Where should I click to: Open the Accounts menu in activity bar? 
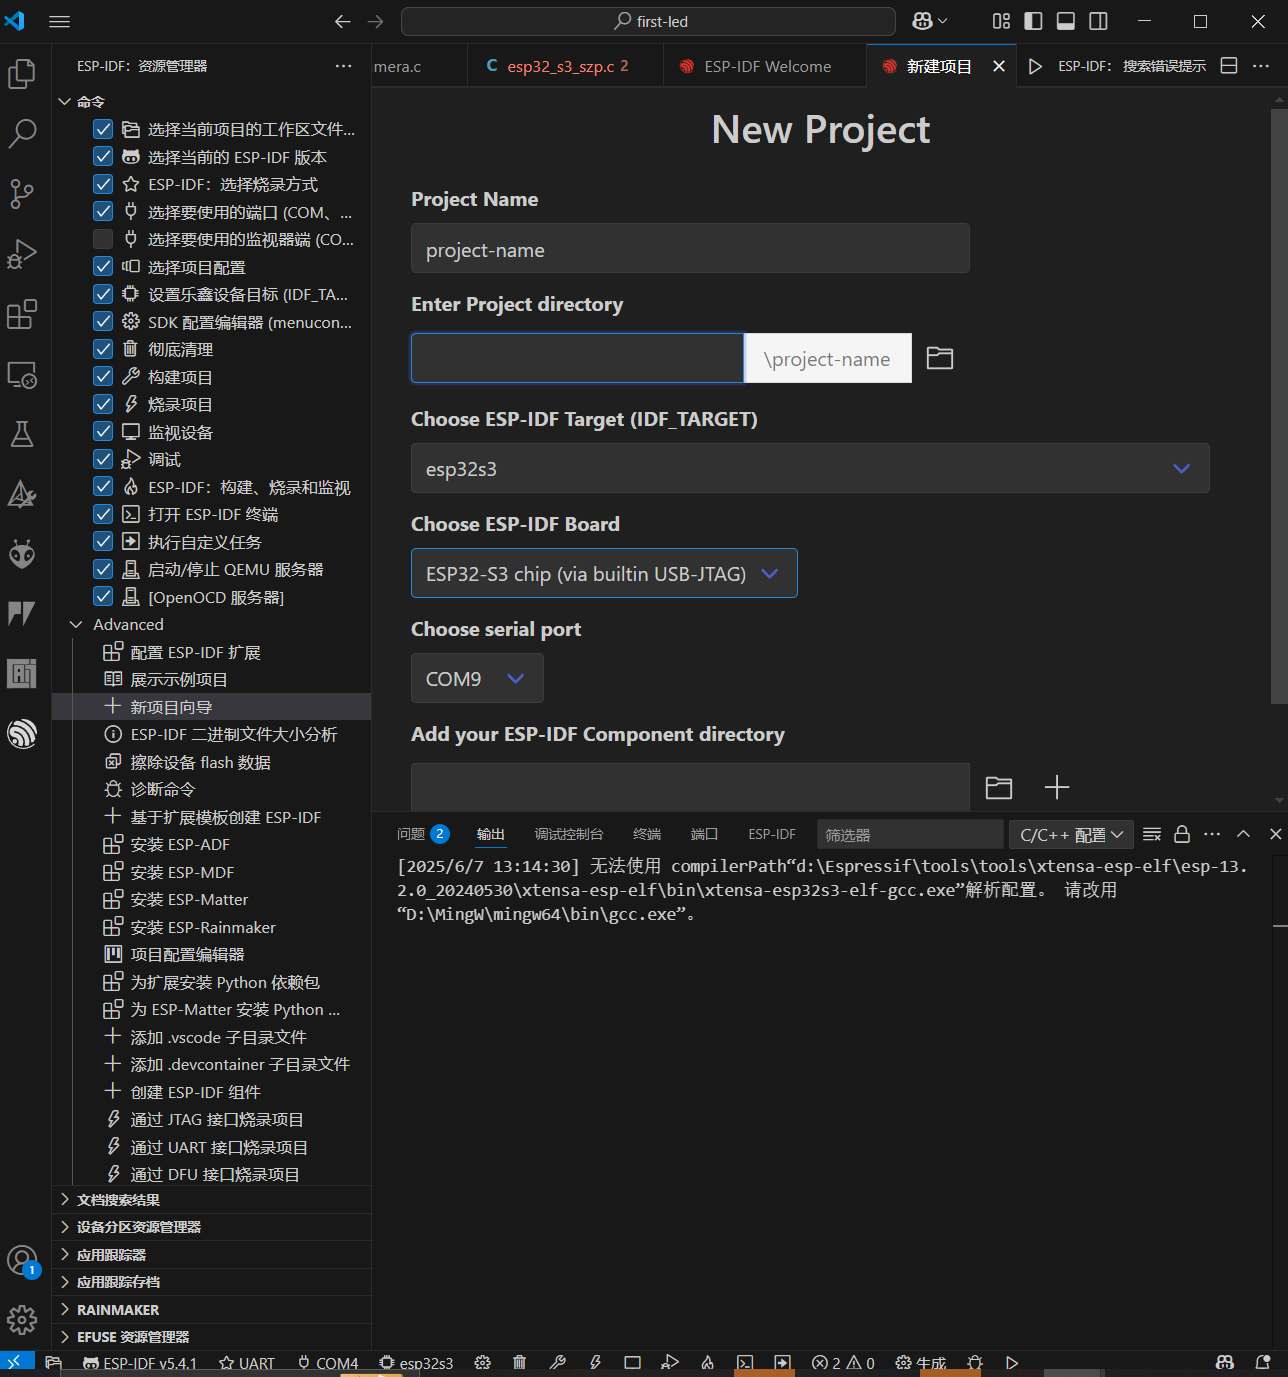(x=22, y=1261)
